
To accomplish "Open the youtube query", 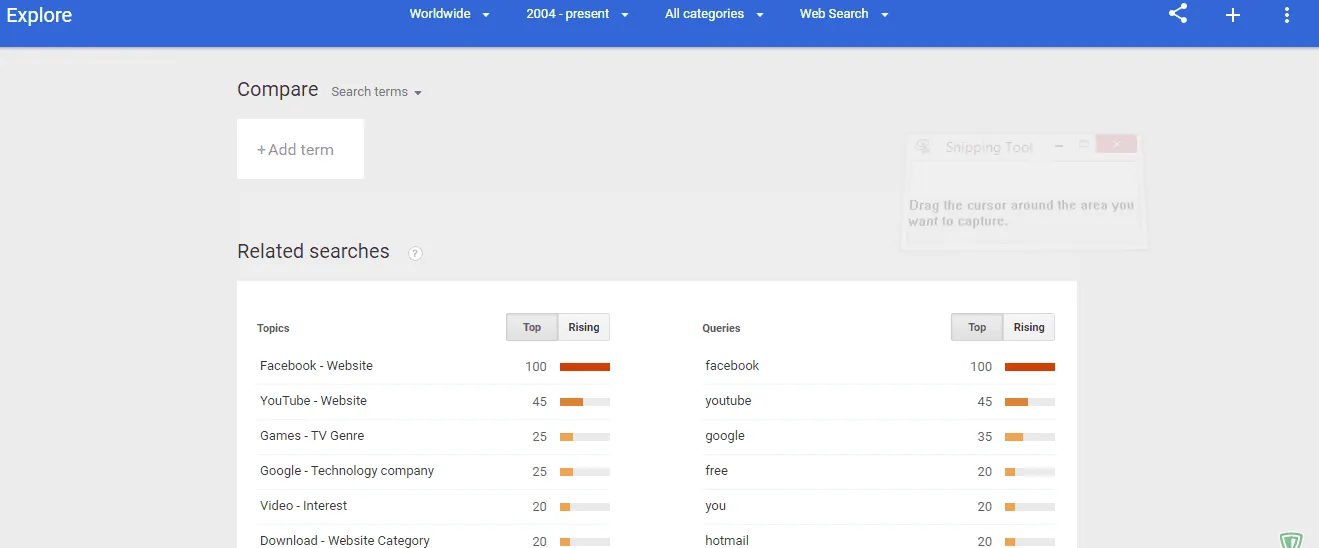I will 728,401.
